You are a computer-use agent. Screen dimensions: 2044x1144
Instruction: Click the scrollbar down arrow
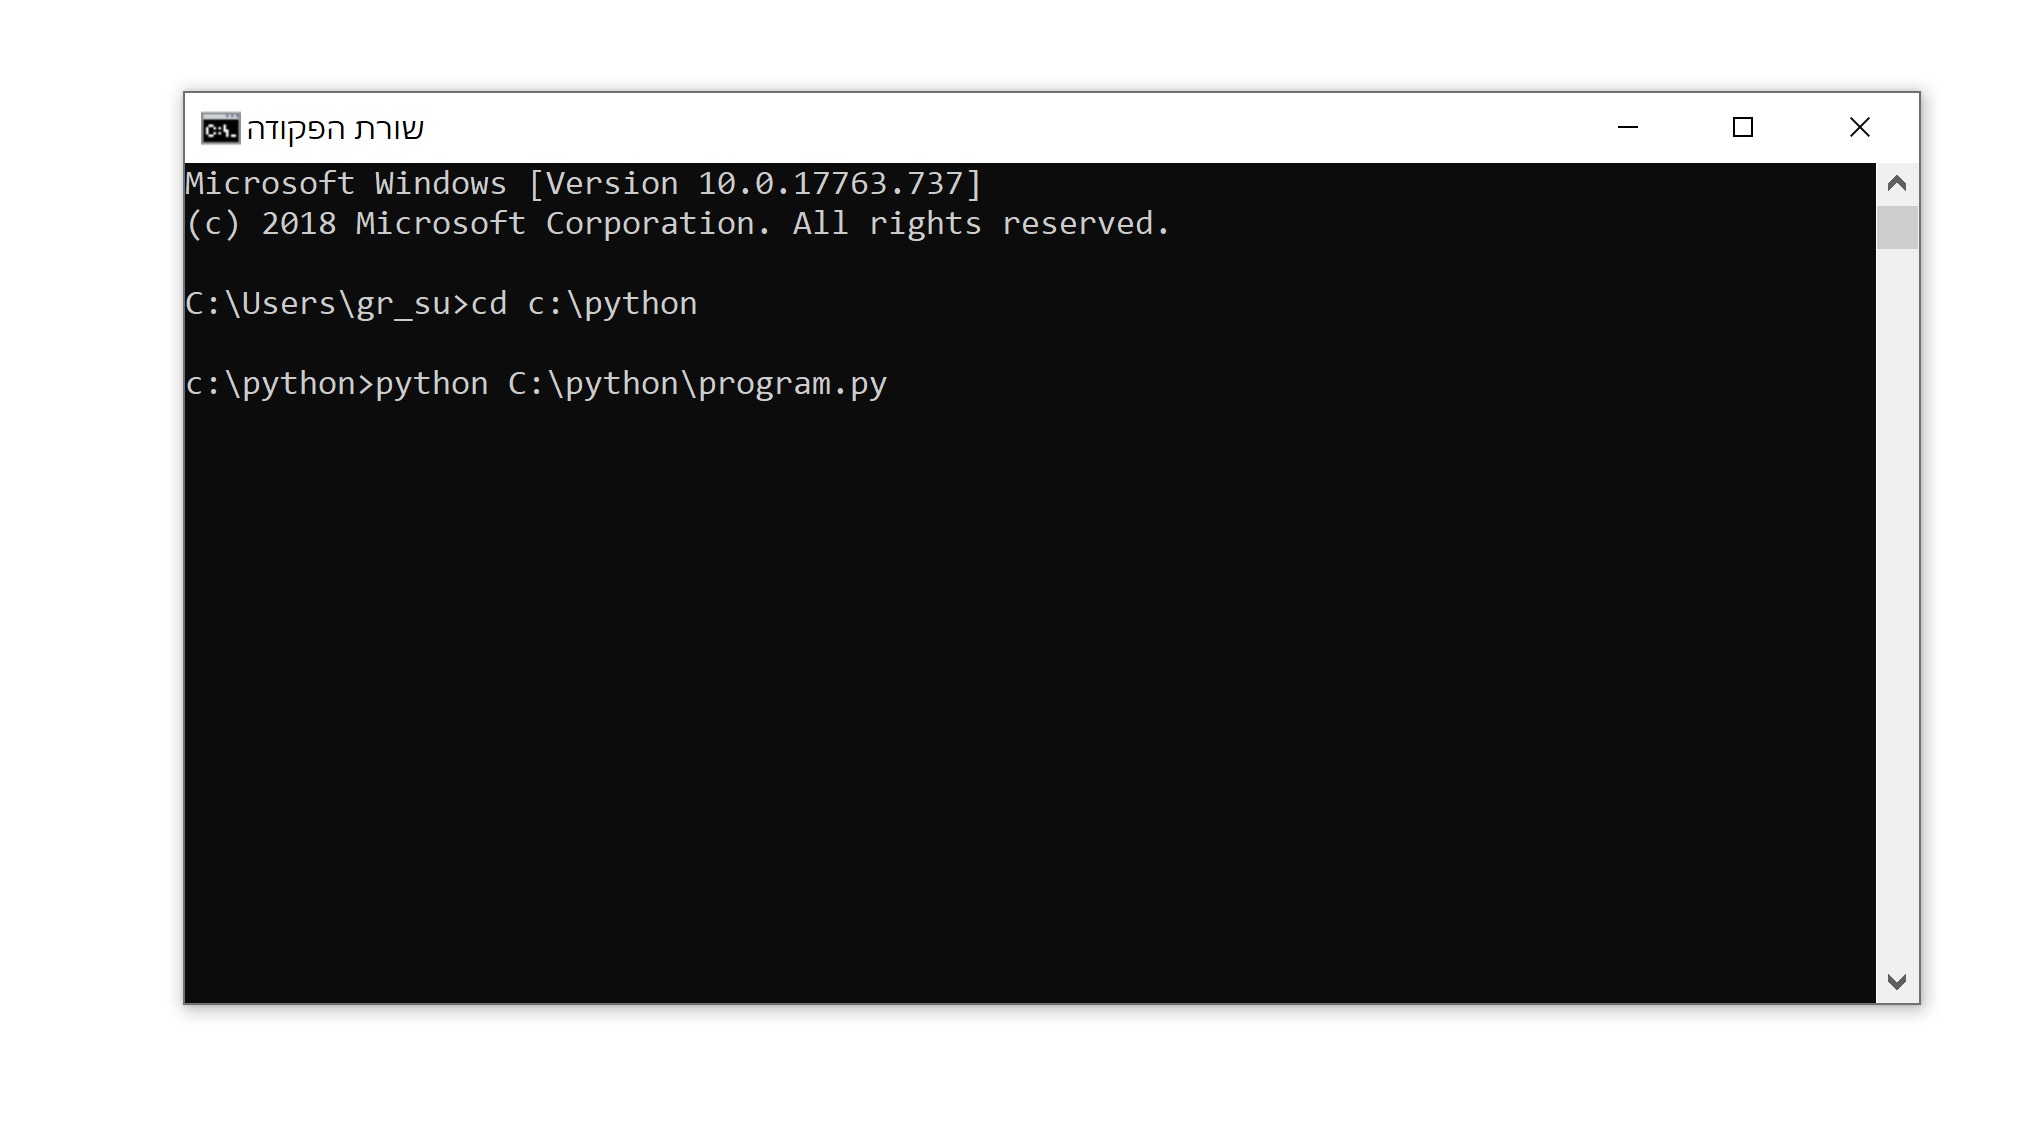click(x=1897, y=981)
